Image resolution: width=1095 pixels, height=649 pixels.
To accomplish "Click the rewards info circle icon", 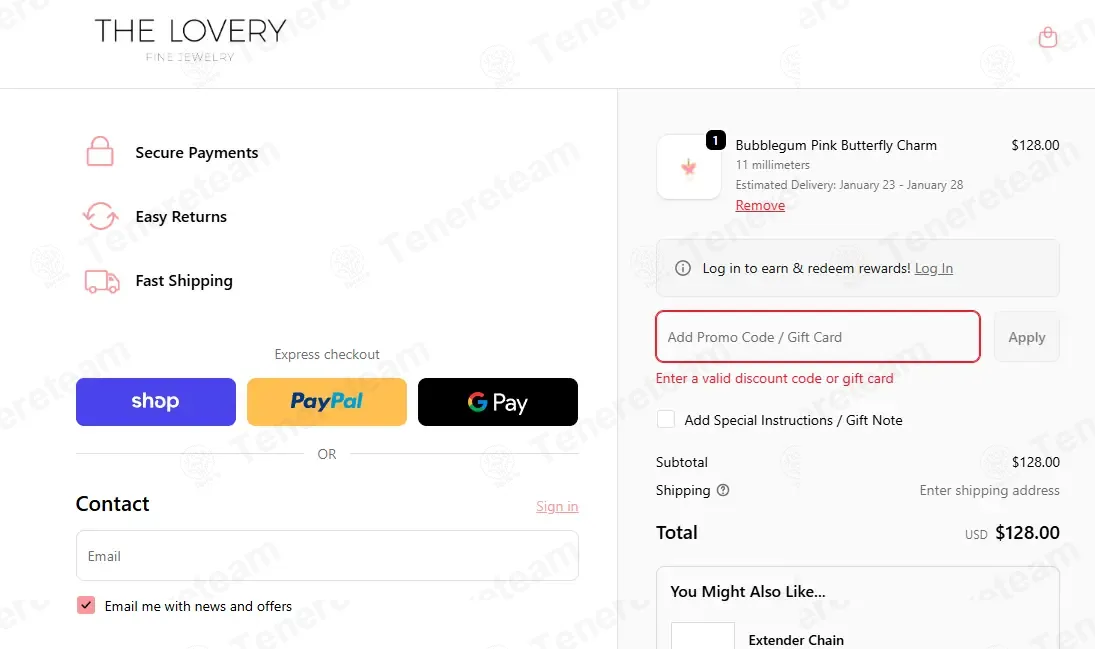I will point(683,268).
